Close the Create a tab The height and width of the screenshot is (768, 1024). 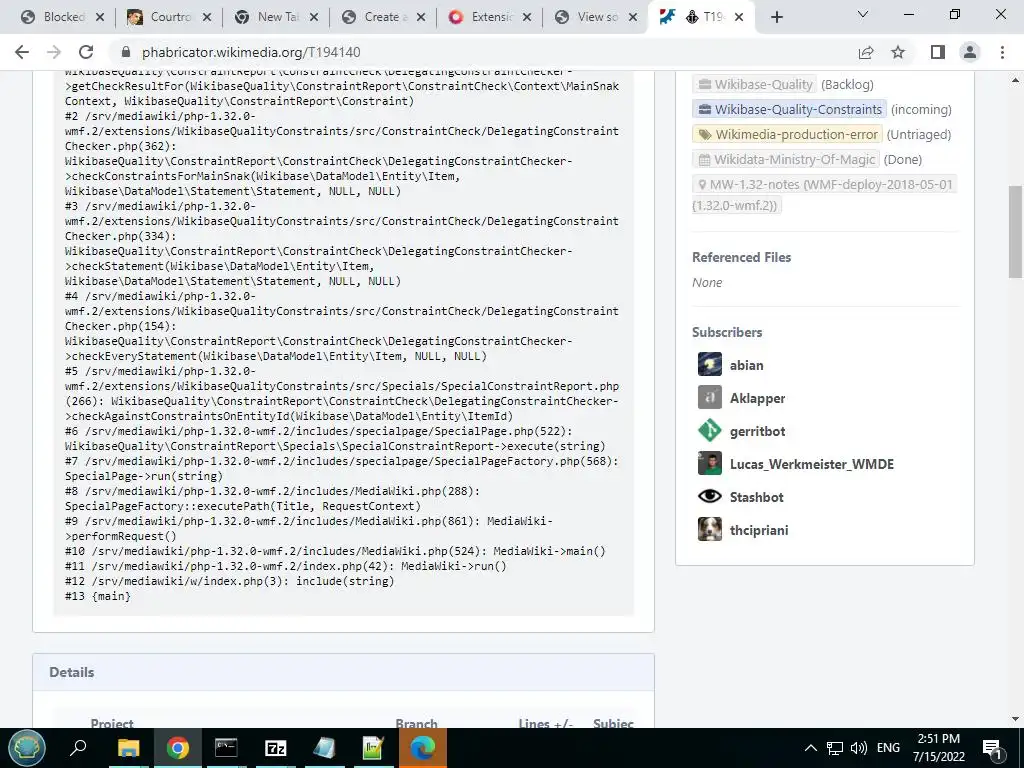pos(421,18)
